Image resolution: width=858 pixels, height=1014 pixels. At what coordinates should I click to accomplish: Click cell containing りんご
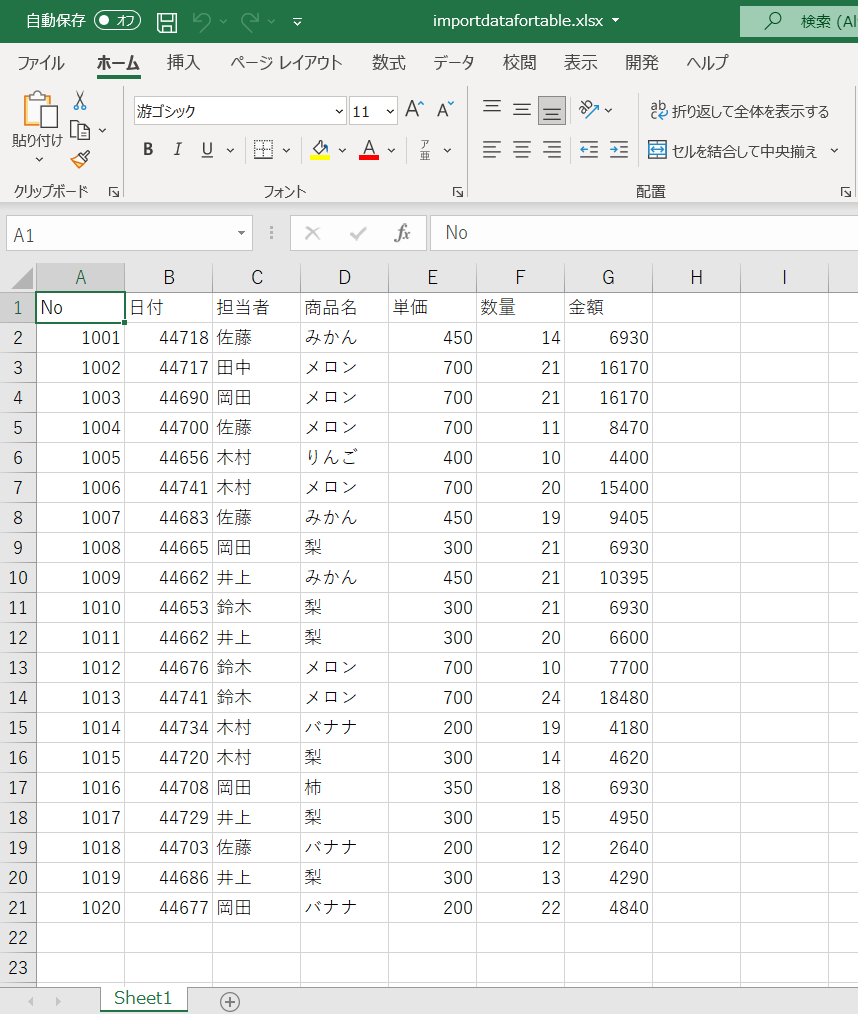345,458
